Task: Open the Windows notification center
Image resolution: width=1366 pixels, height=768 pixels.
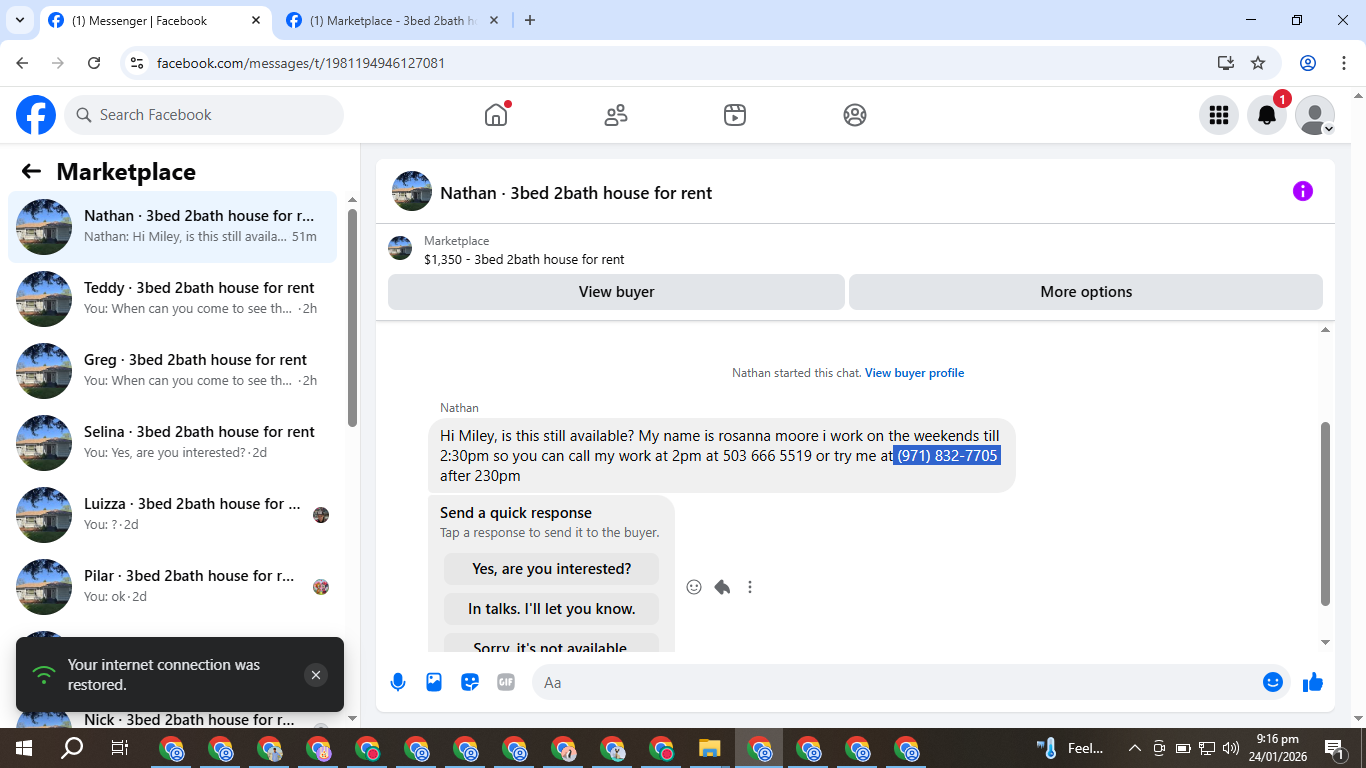Action: [x=1334, y=748]
